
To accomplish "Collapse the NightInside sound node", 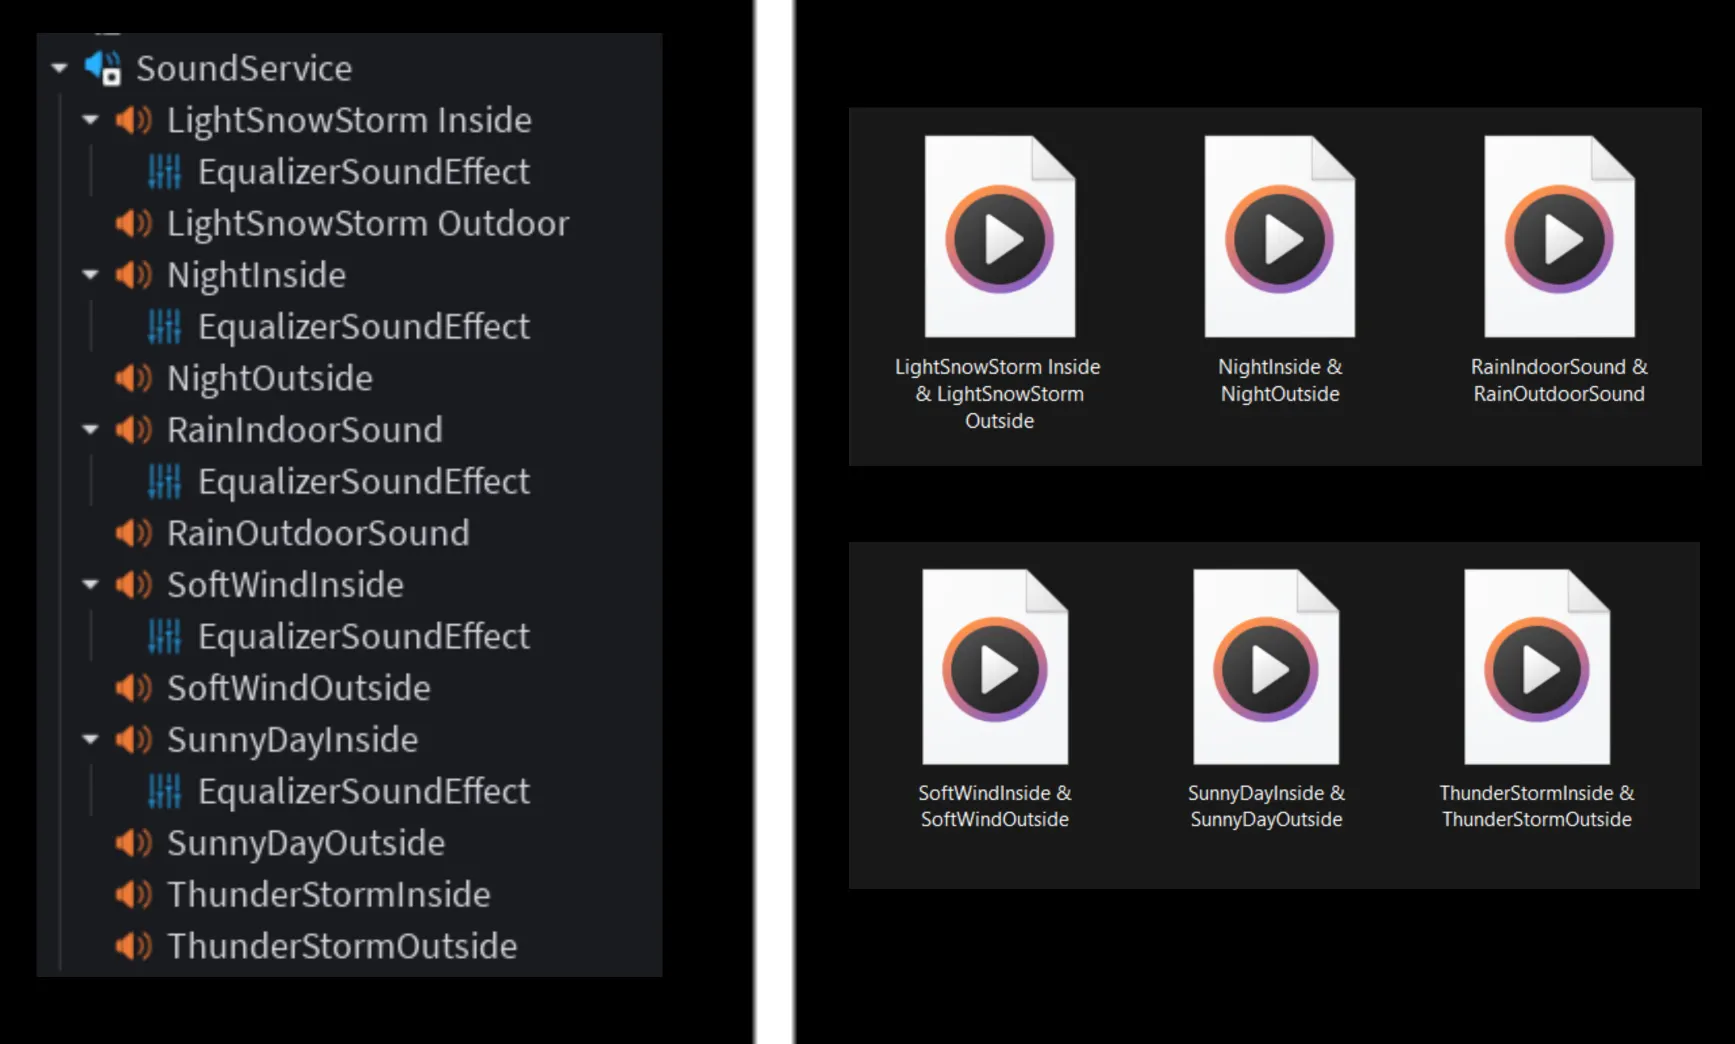I will coord(90,275).
